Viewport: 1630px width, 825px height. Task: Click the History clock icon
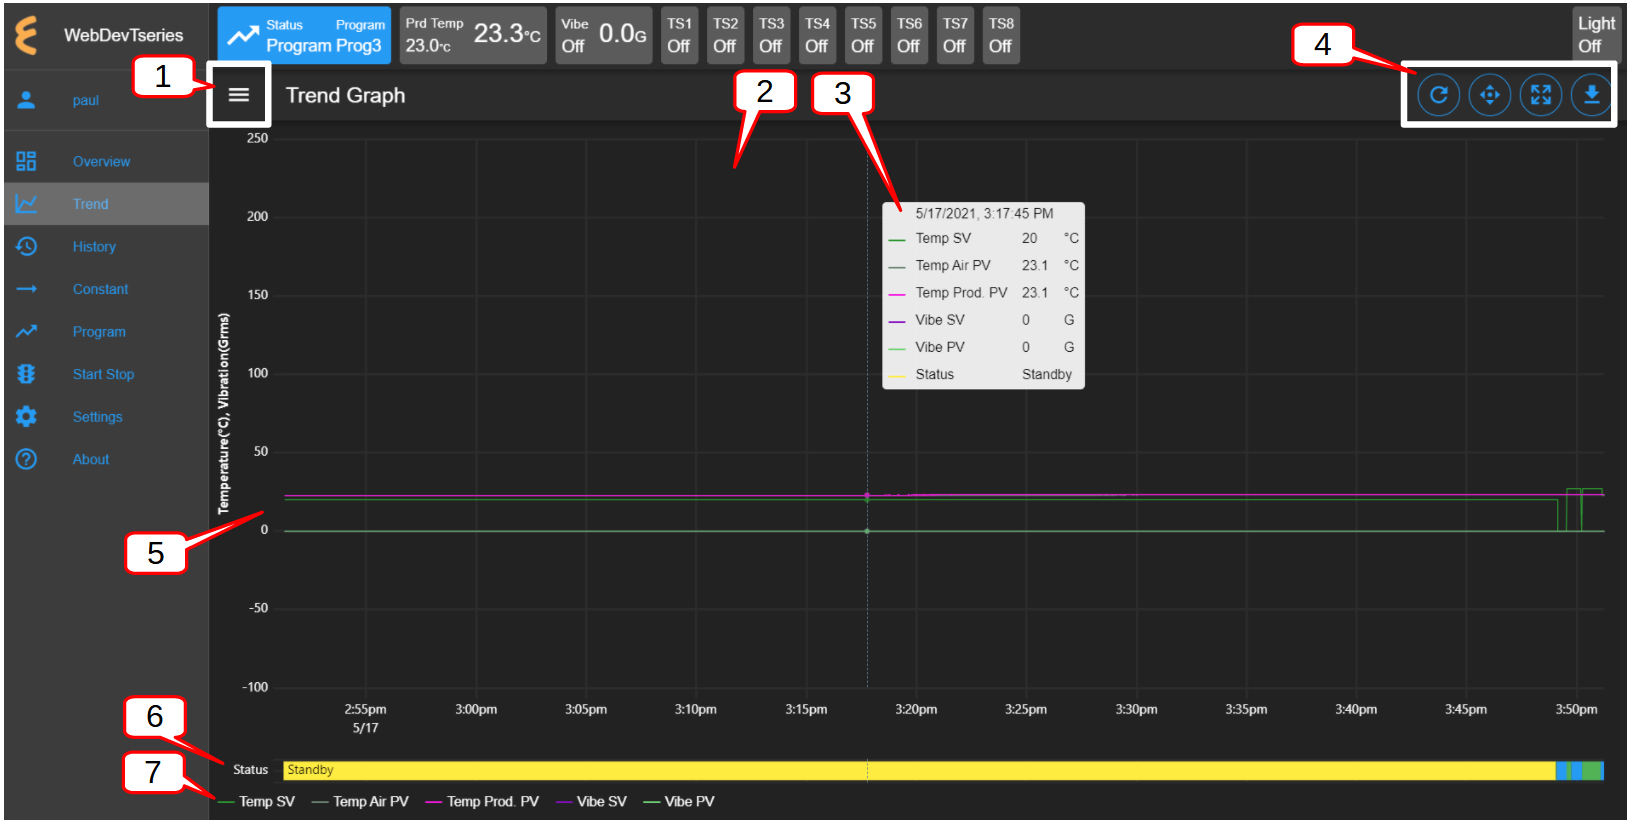tap(26, 246)
